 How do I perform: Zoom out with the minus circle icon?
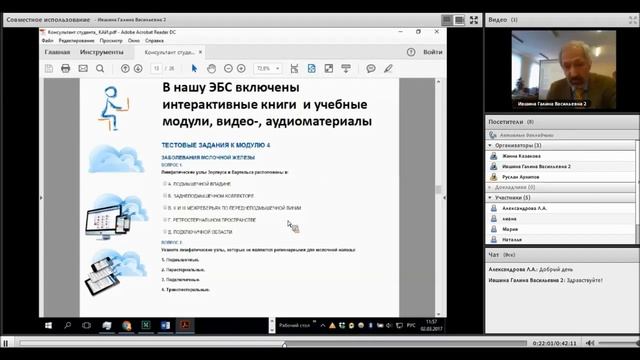coord(228,69)
